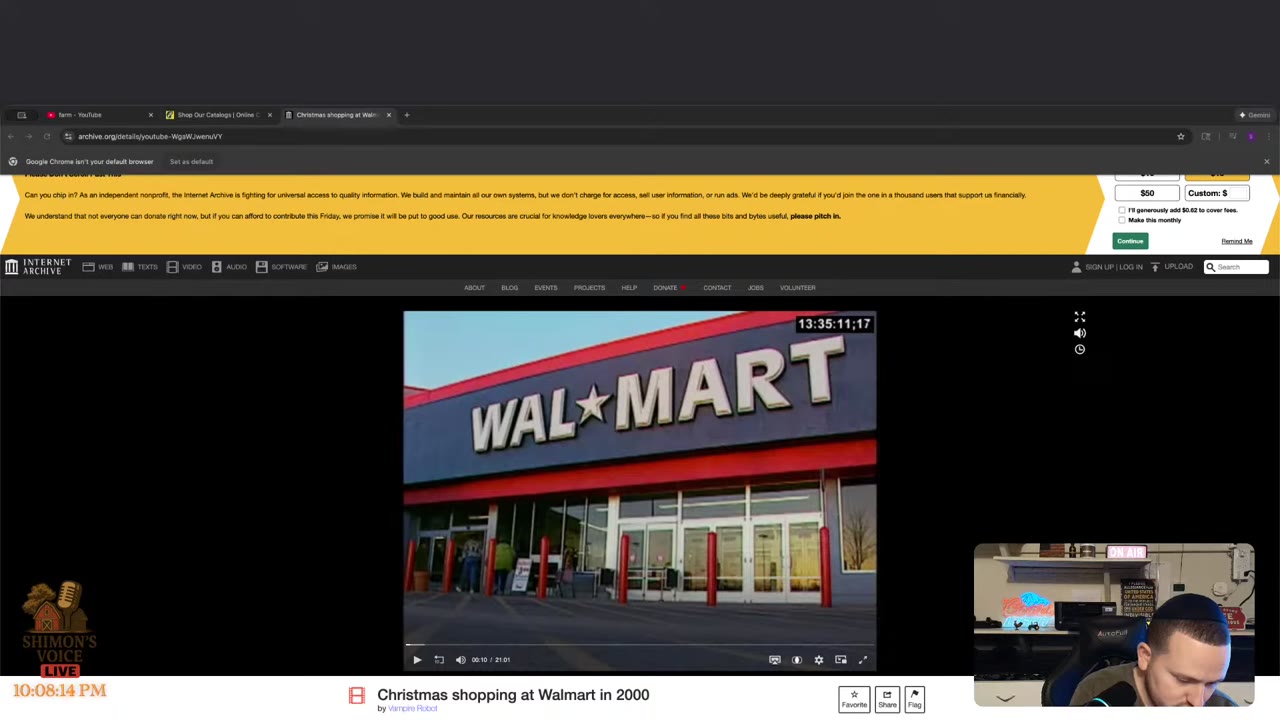1280x720 pixels.
Task: Click the clock icon beside the video
Action: (x=1080, y=349)
